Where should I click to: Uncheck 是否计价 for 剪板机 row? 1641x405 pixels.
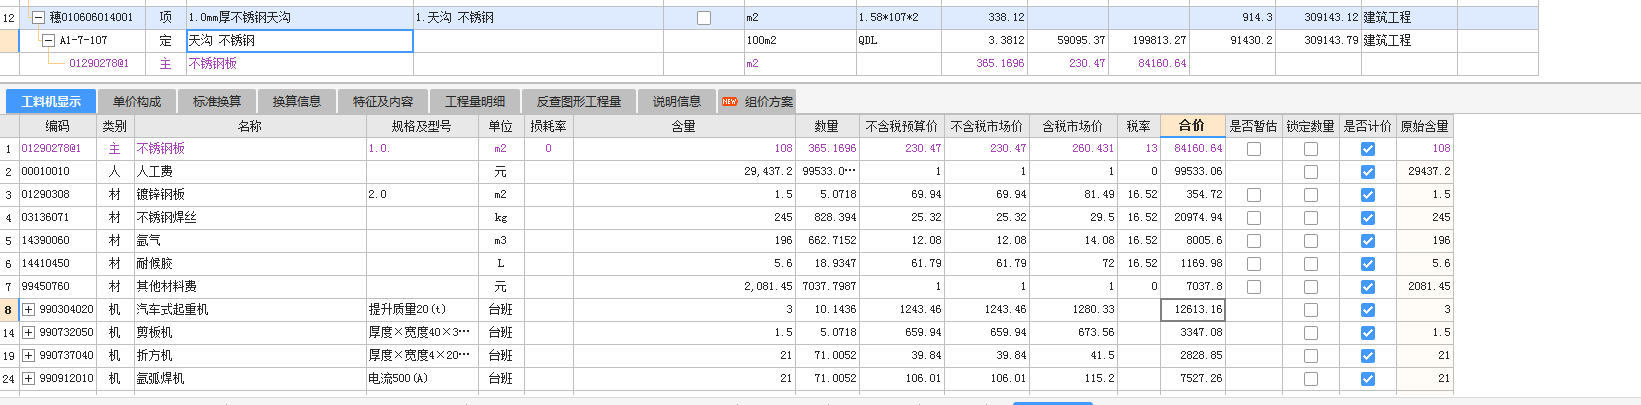(x=1368, y=333)
